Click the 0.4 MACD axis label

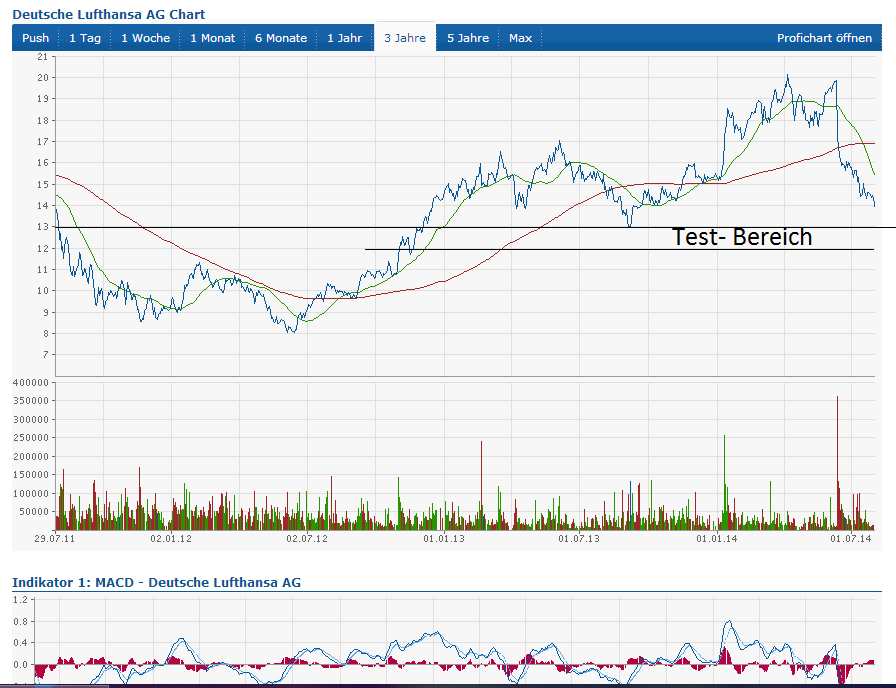coord(21,643)
